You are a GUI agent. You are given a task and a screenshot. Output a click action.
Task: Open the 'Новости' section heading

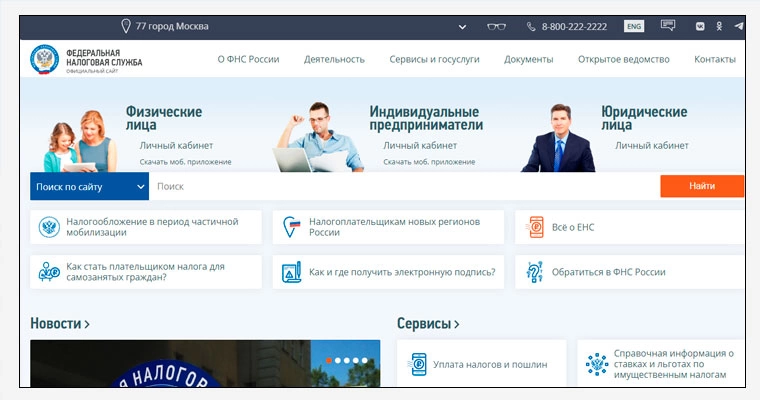60,323
